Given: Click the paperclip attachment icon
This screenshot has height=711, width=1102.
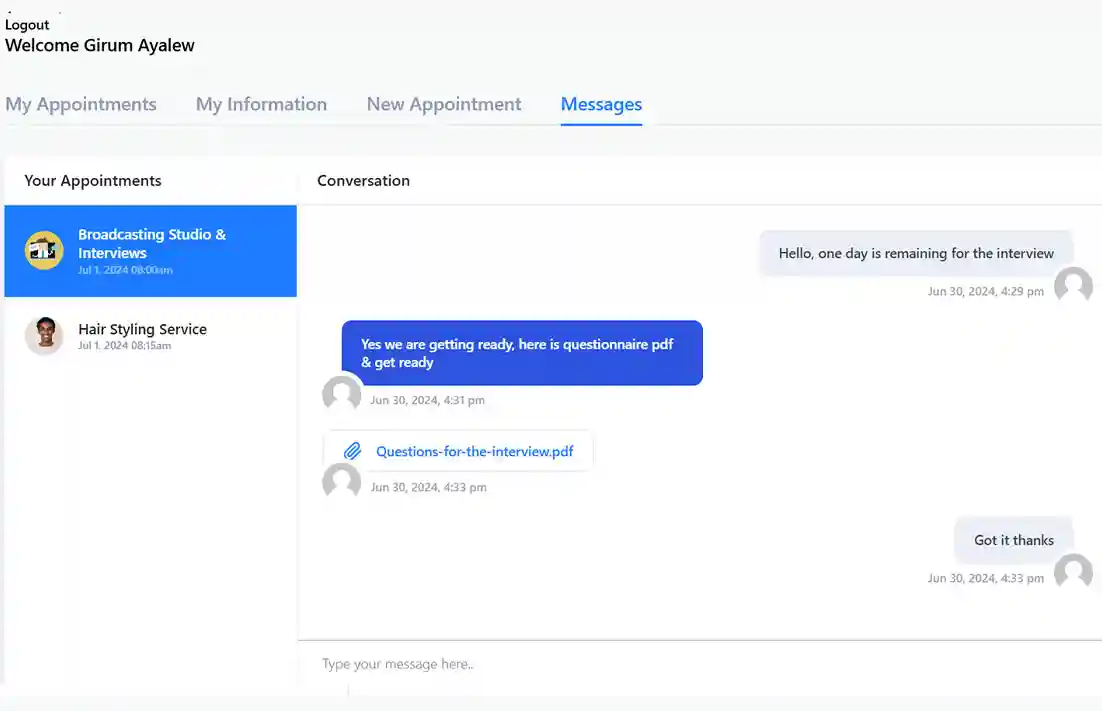Looking at the screenshot, I should 352,451.
